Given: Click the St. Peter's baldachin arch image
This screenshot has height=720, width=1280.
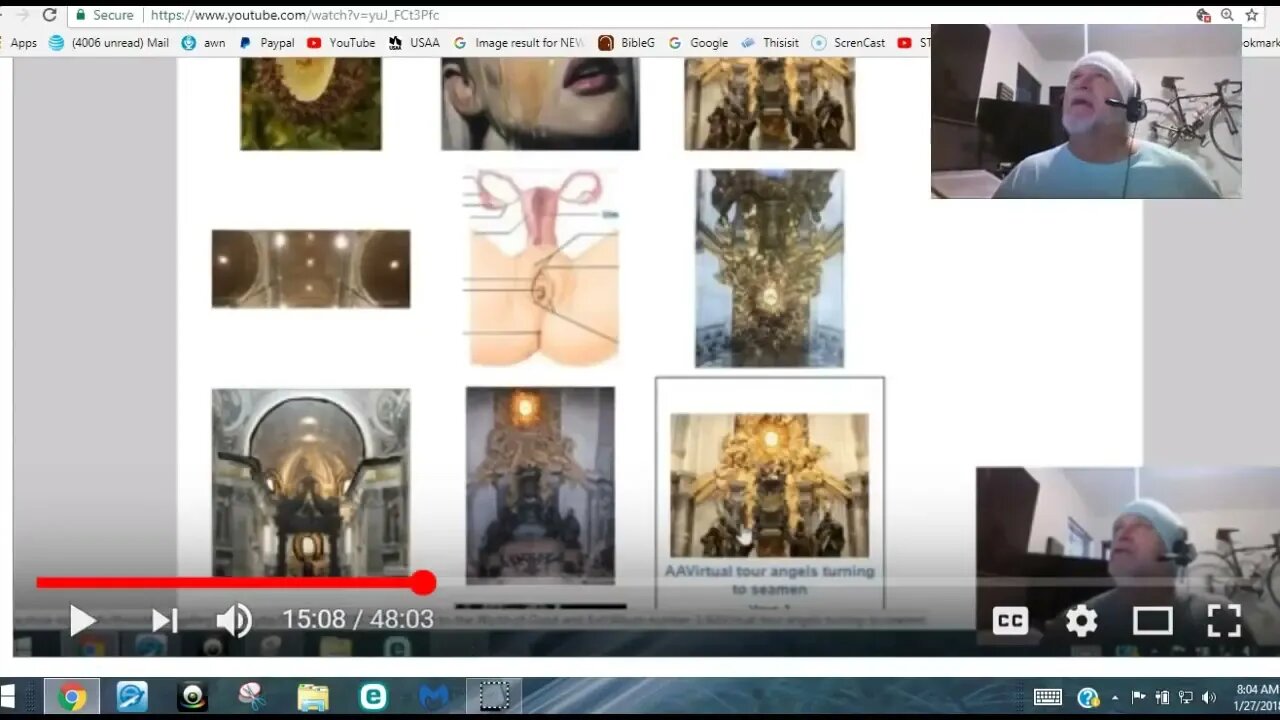Looking at the screenshot, I should [x=311, y=483].
